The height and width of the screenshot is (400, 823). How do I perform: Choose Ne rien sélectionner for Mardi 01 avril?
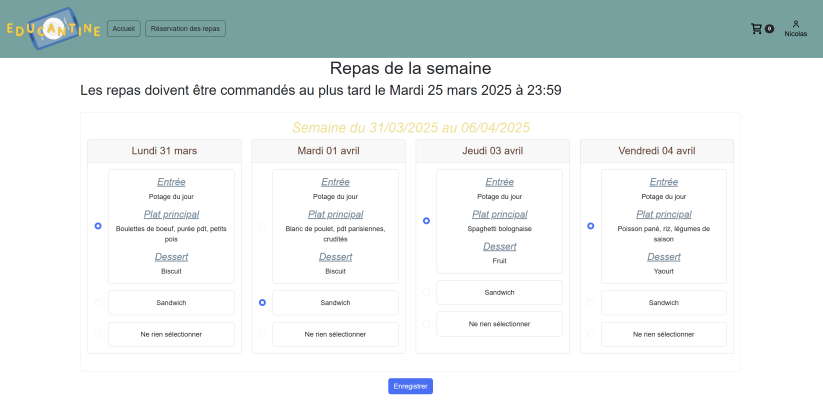click(x=262, y=334)
